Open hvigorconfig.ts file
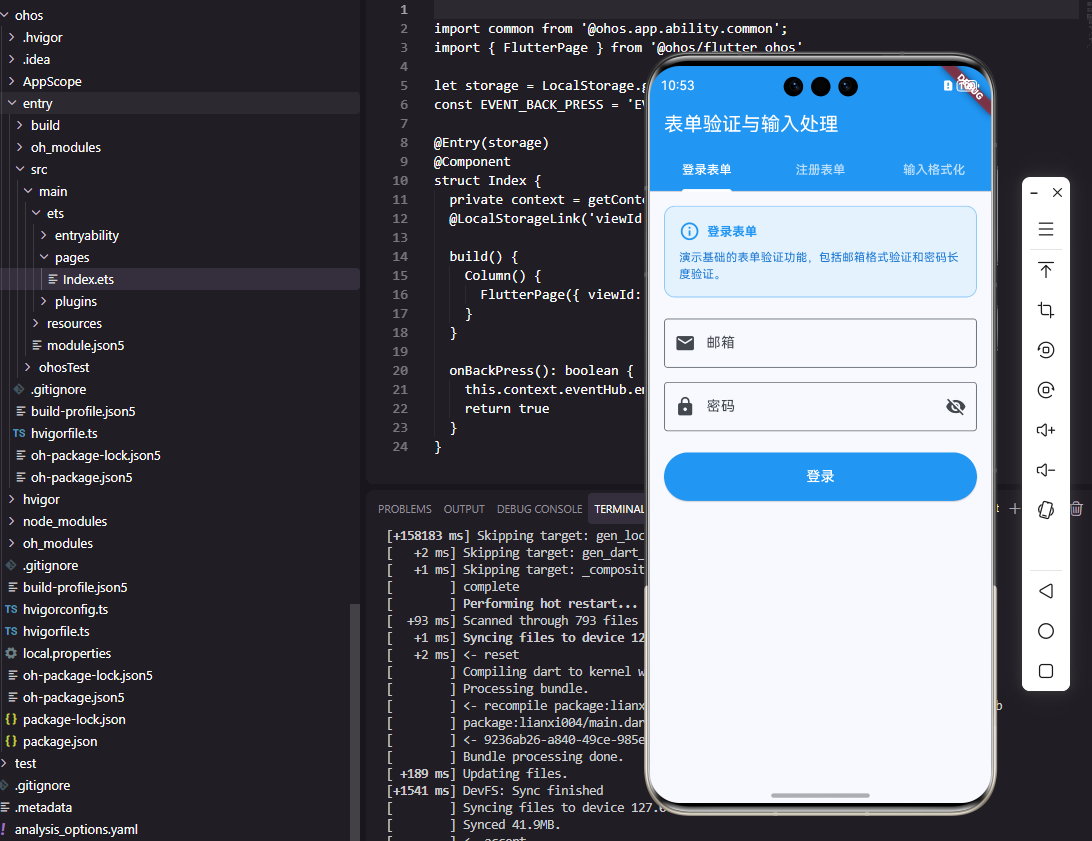The height and width of the screenshot is (841, 1092). 65,609
